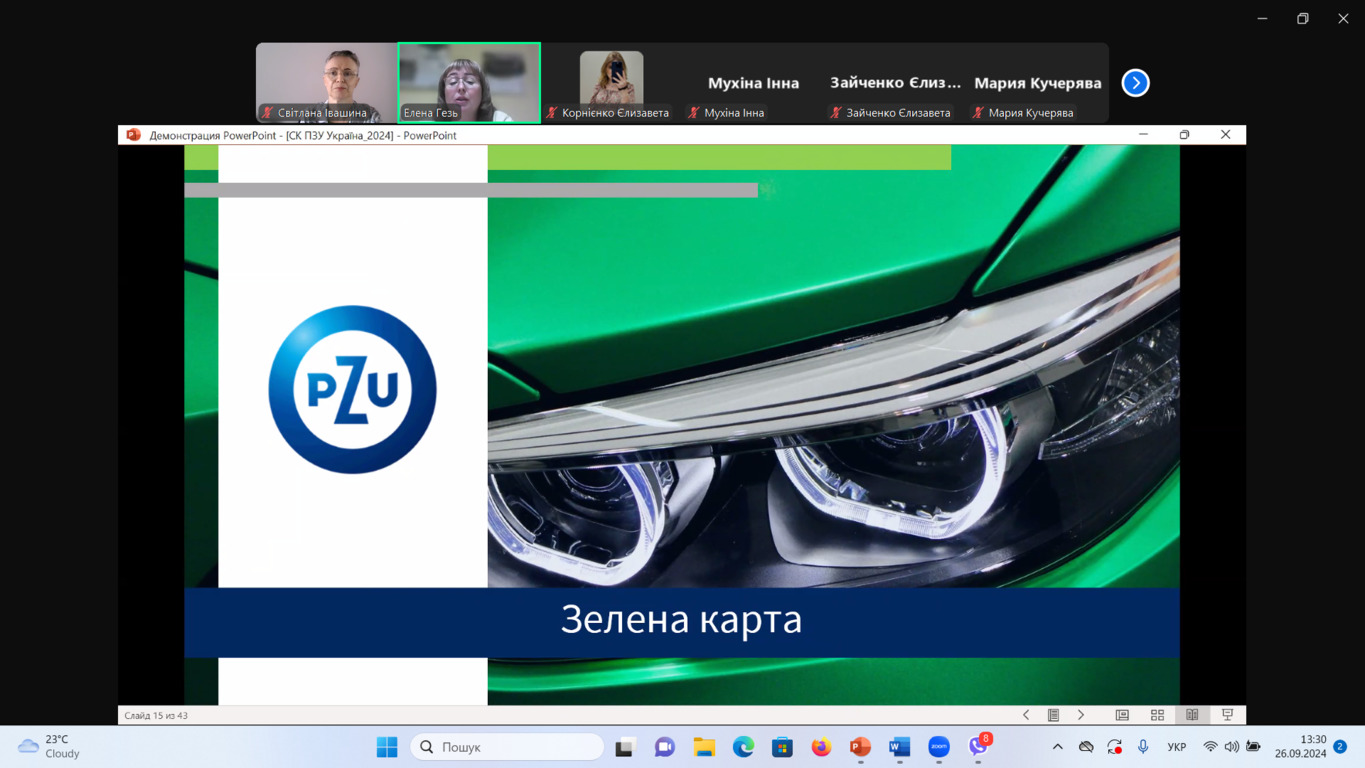Select Reading view icon in status bar

pyautogui.click(x=1192, y=715)
